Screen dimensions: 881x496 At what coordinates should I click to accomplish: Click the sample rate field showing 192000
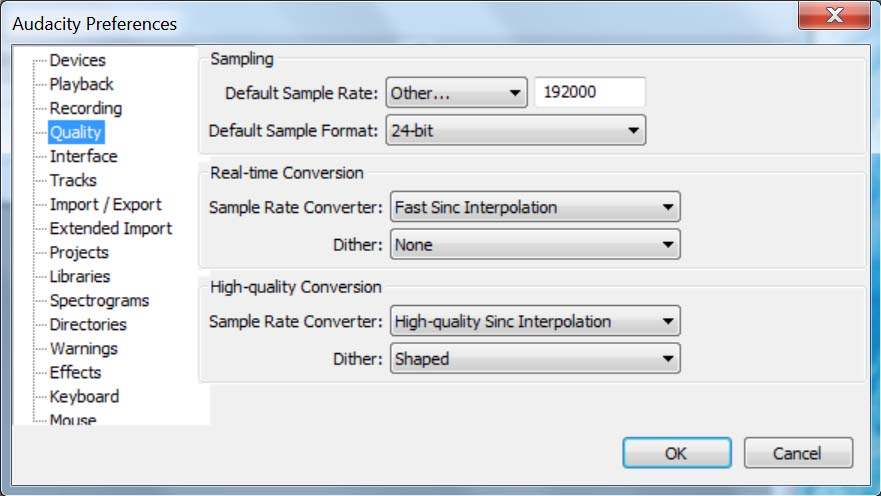(x=590, y=93)
